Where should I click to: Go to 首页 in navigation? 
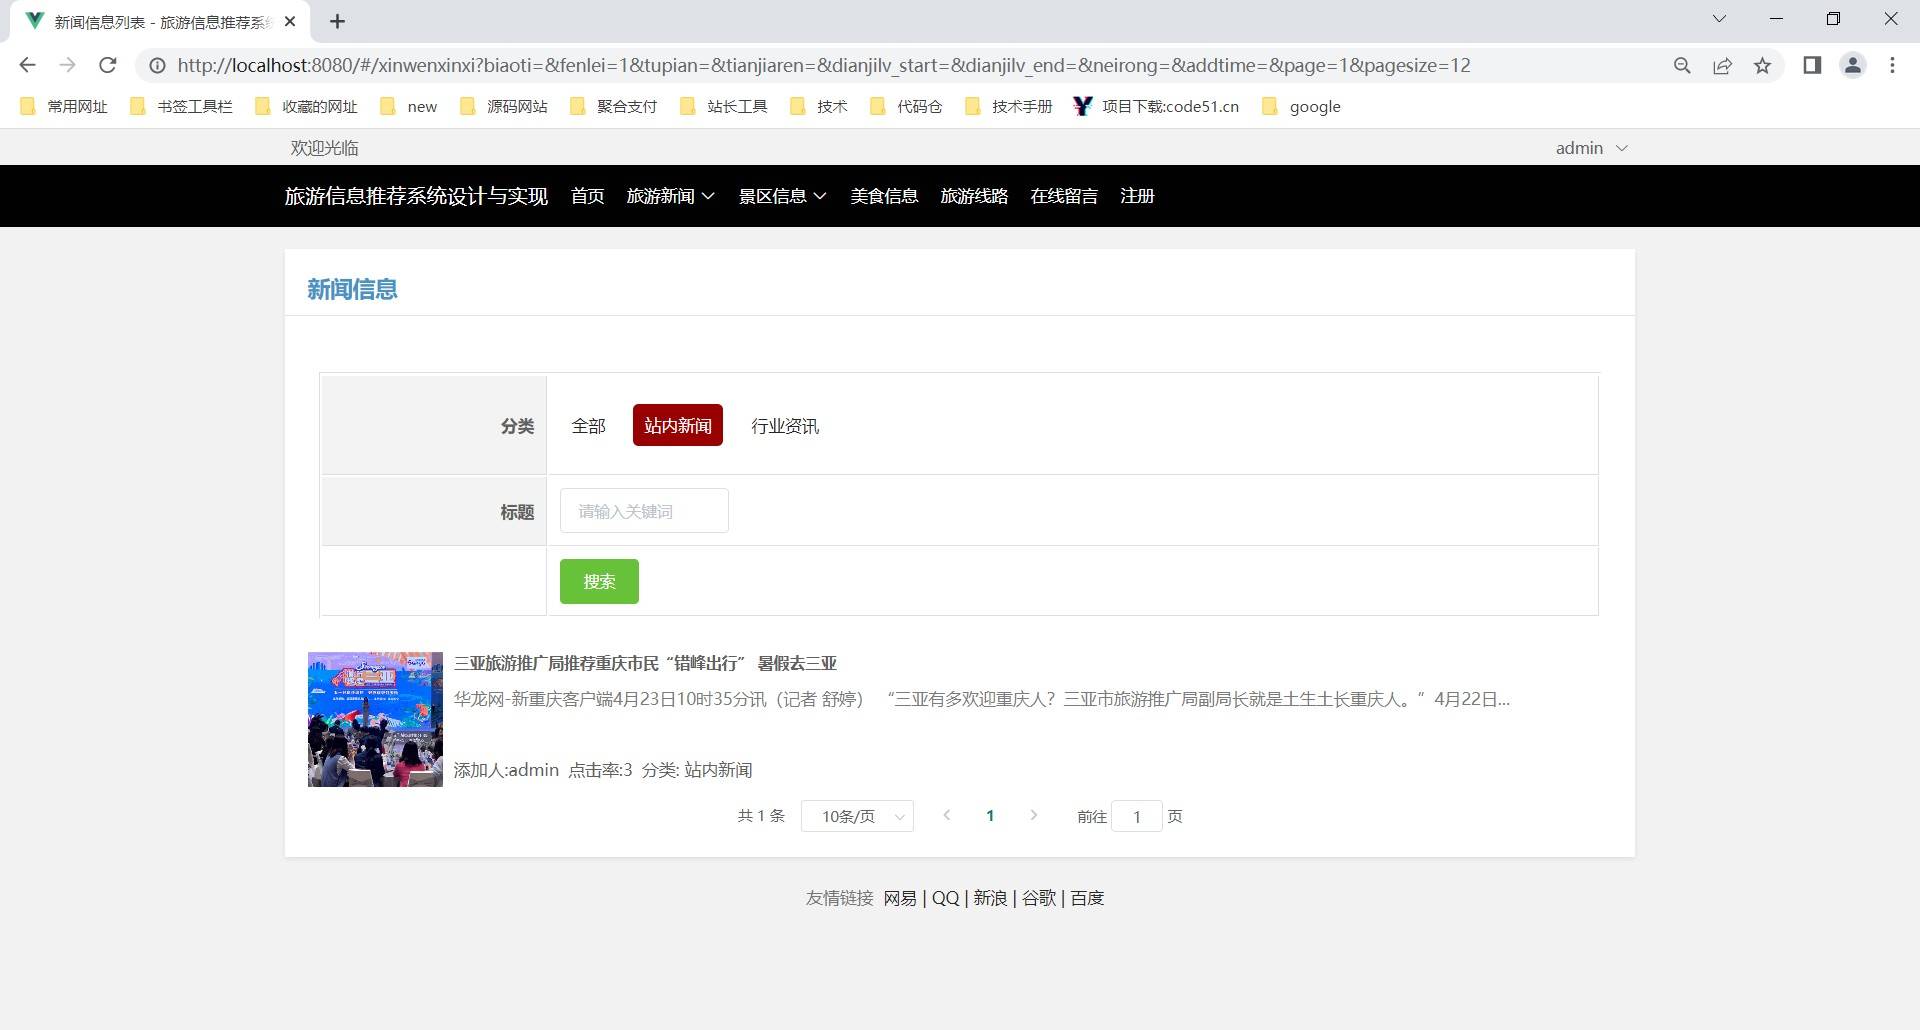coord(588,196)
